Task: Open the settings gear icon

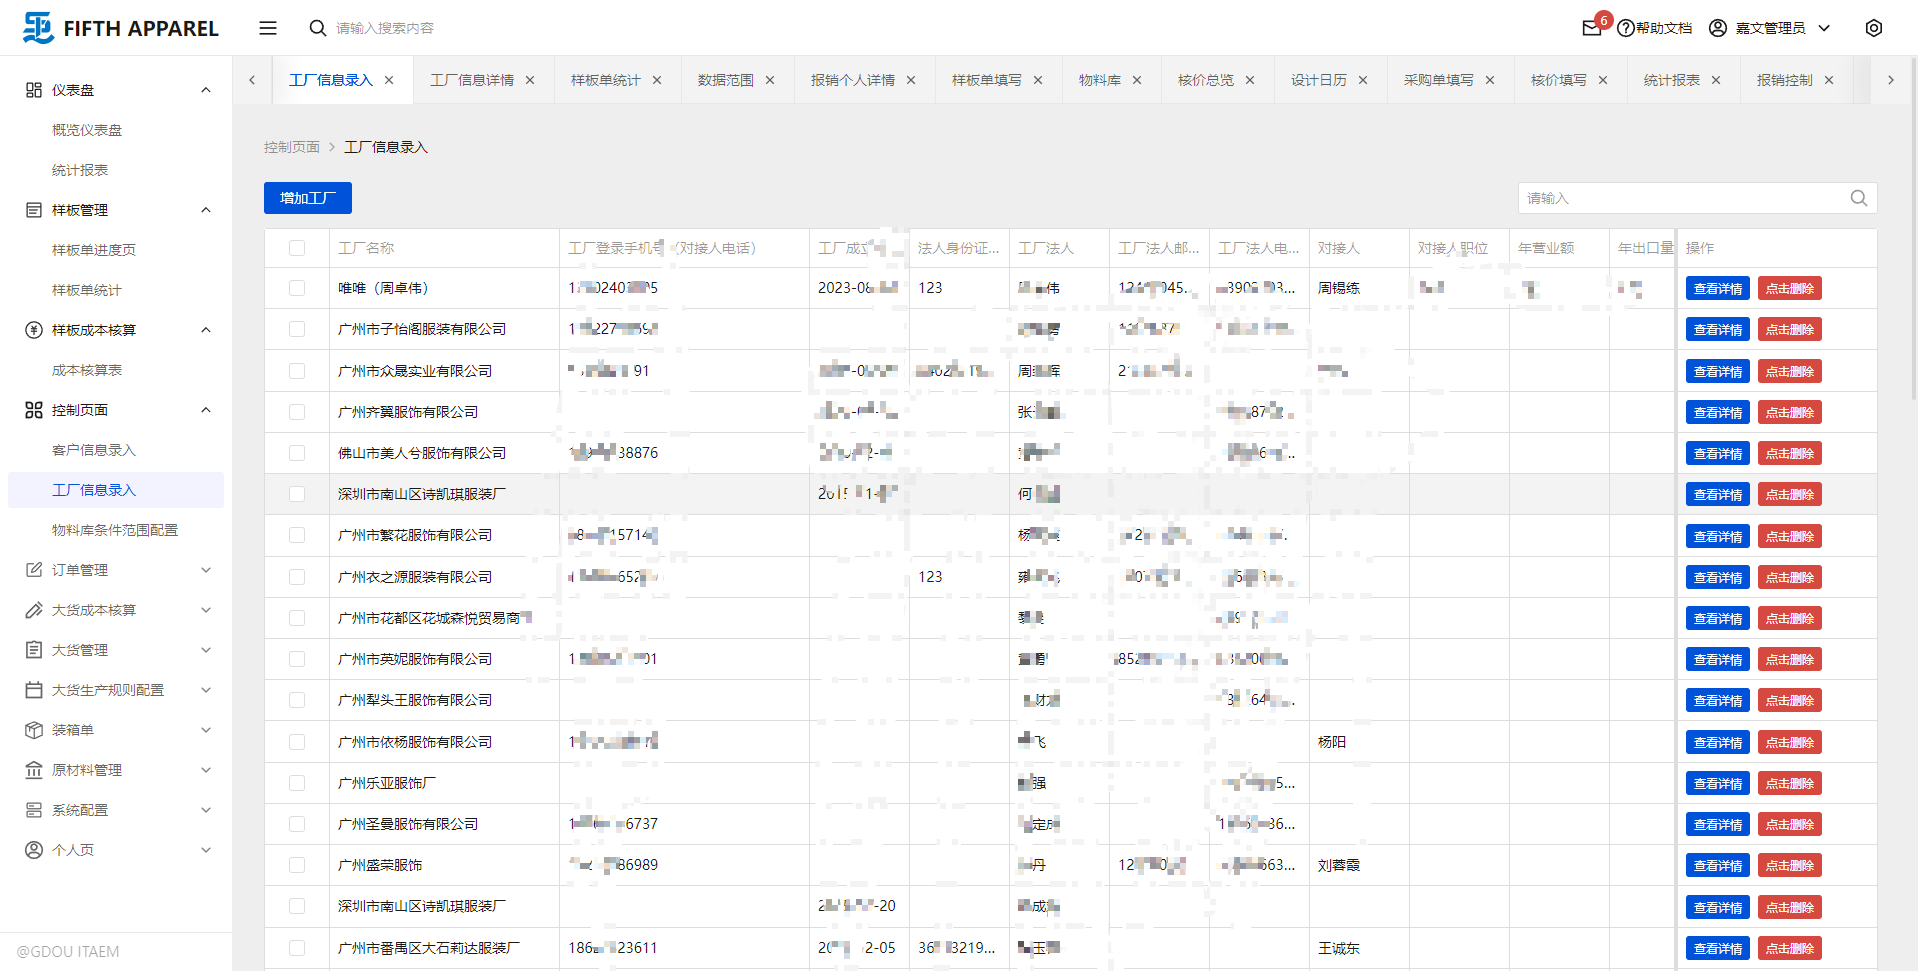Action: click(1874, 28)
